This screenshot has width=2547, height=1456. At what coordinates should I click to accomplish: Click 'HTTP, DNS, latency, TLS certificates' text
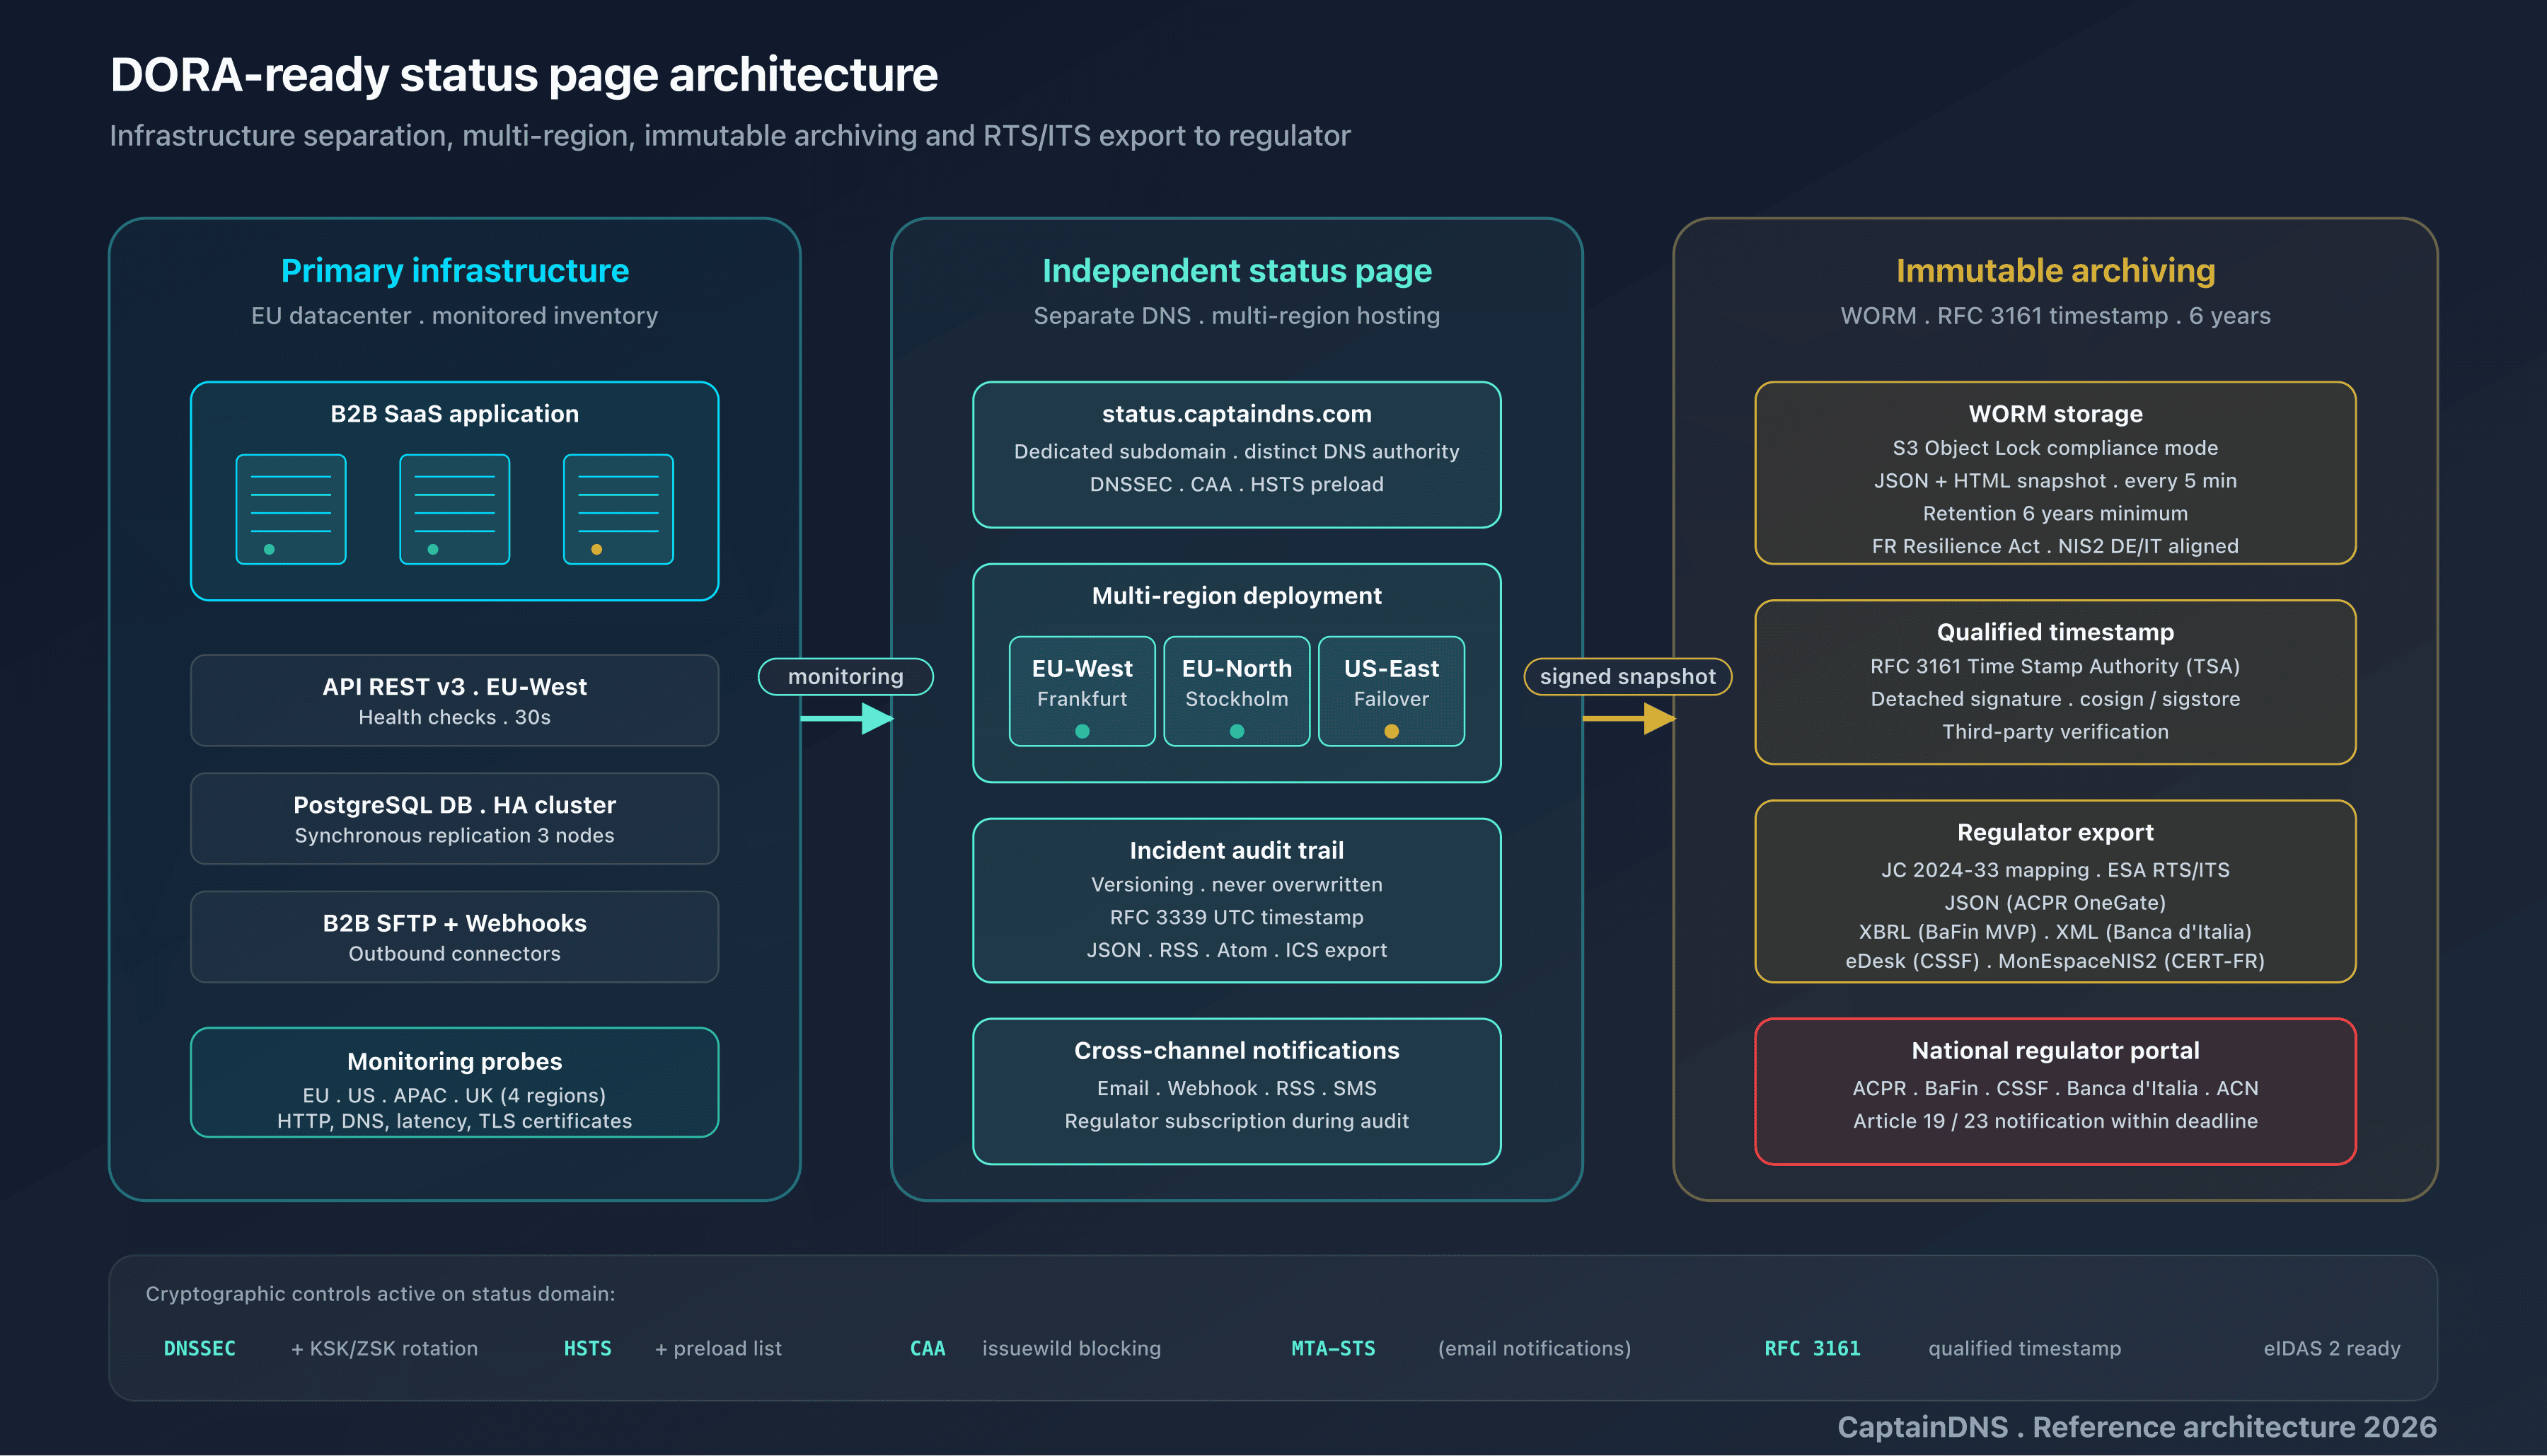[455, 1121]
